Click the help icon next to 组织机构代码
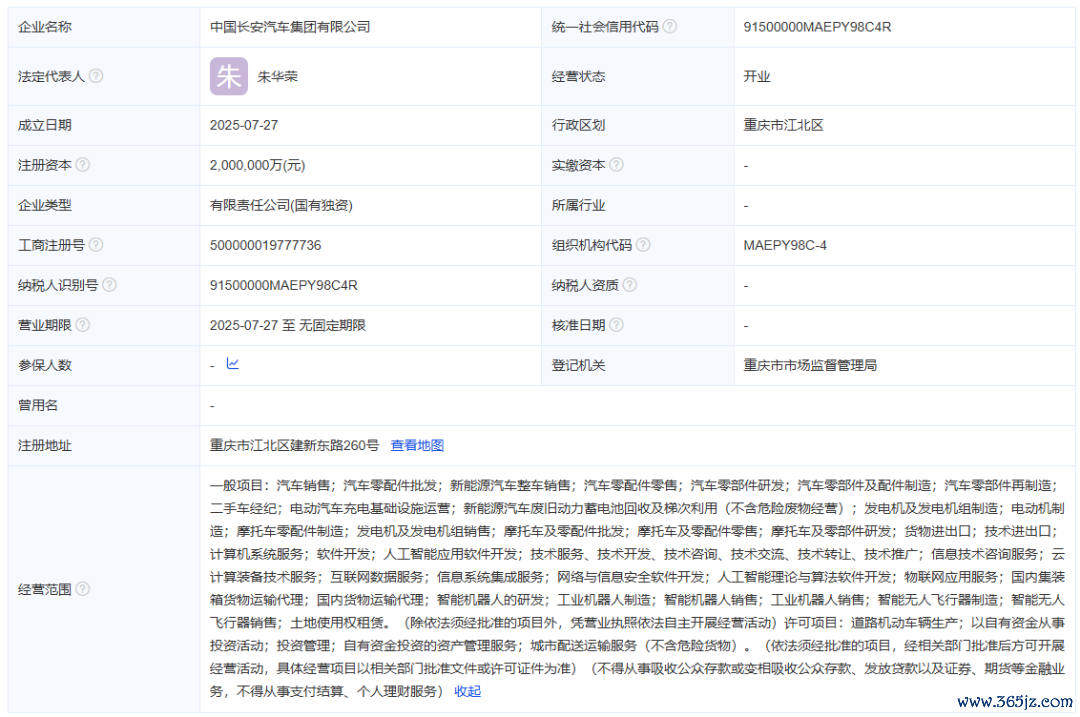 pos(643,245)
